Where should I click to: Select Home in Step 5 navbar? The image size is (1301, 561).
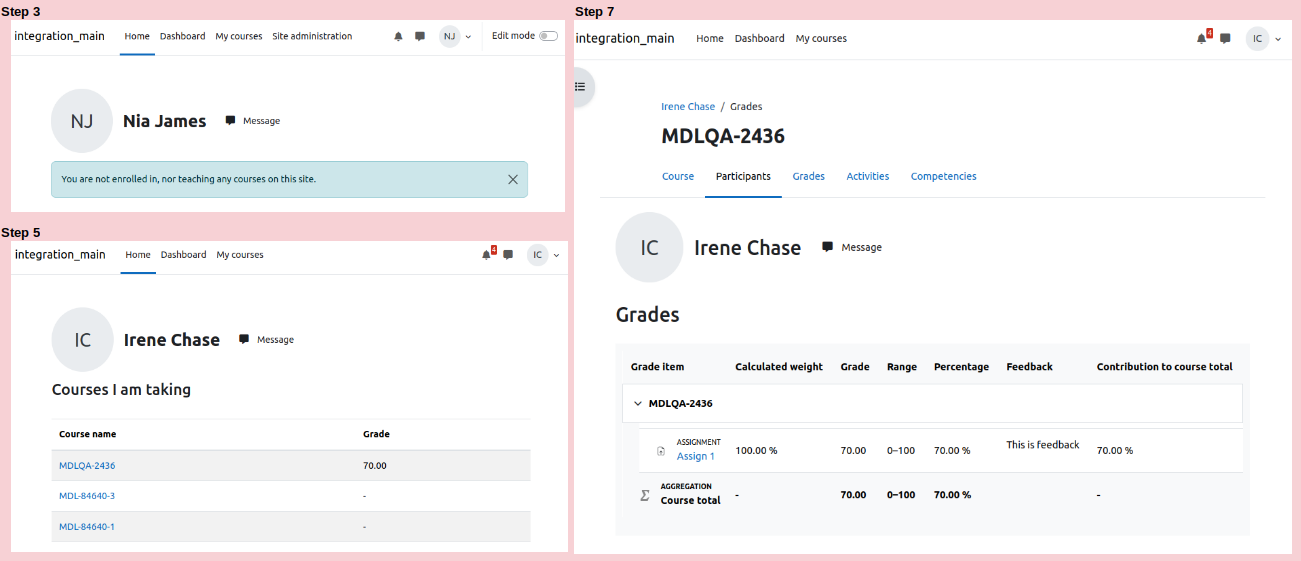[x=138, y=255]
